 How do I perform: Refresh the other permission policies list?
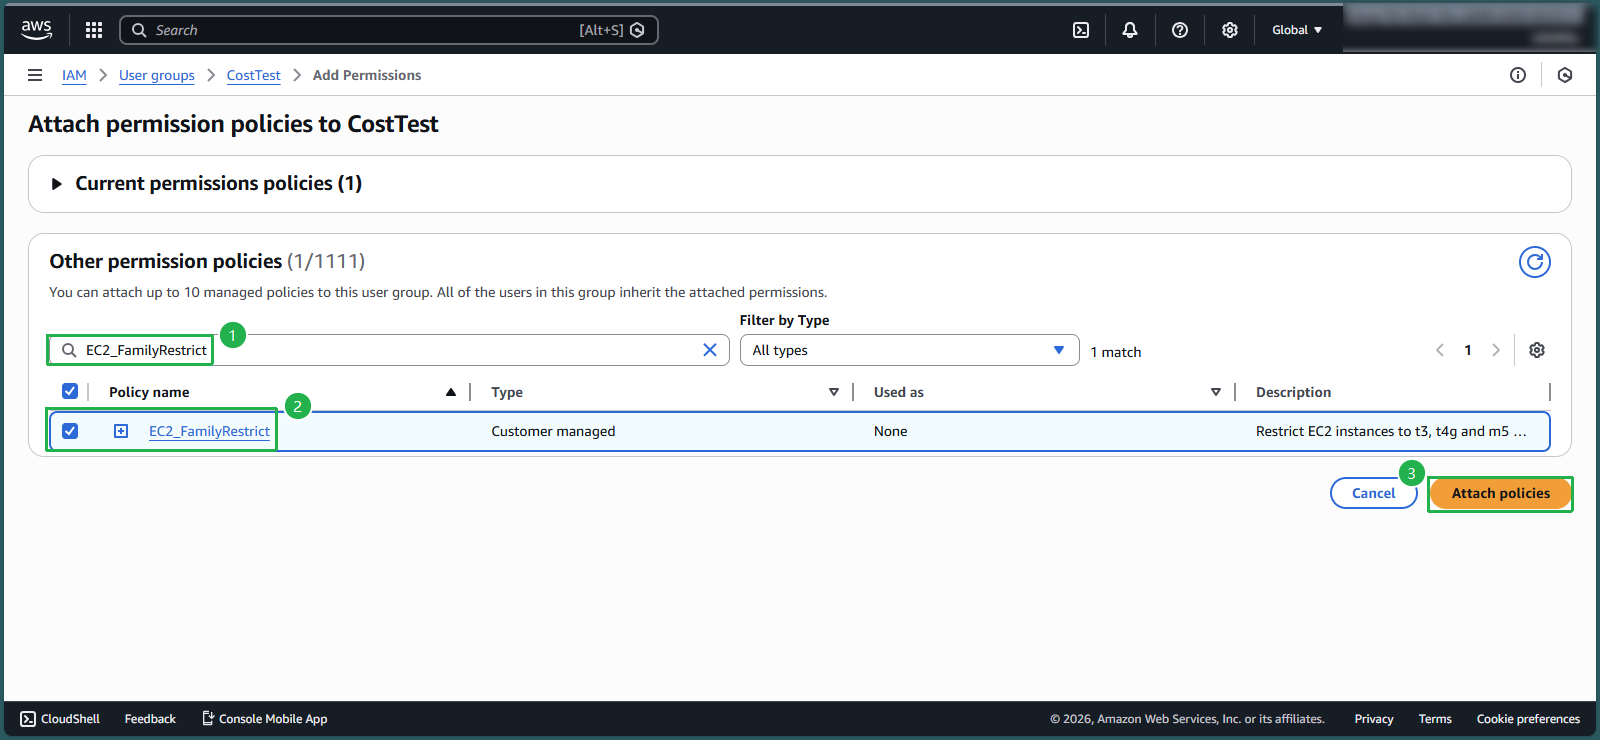click(1534, 262)
